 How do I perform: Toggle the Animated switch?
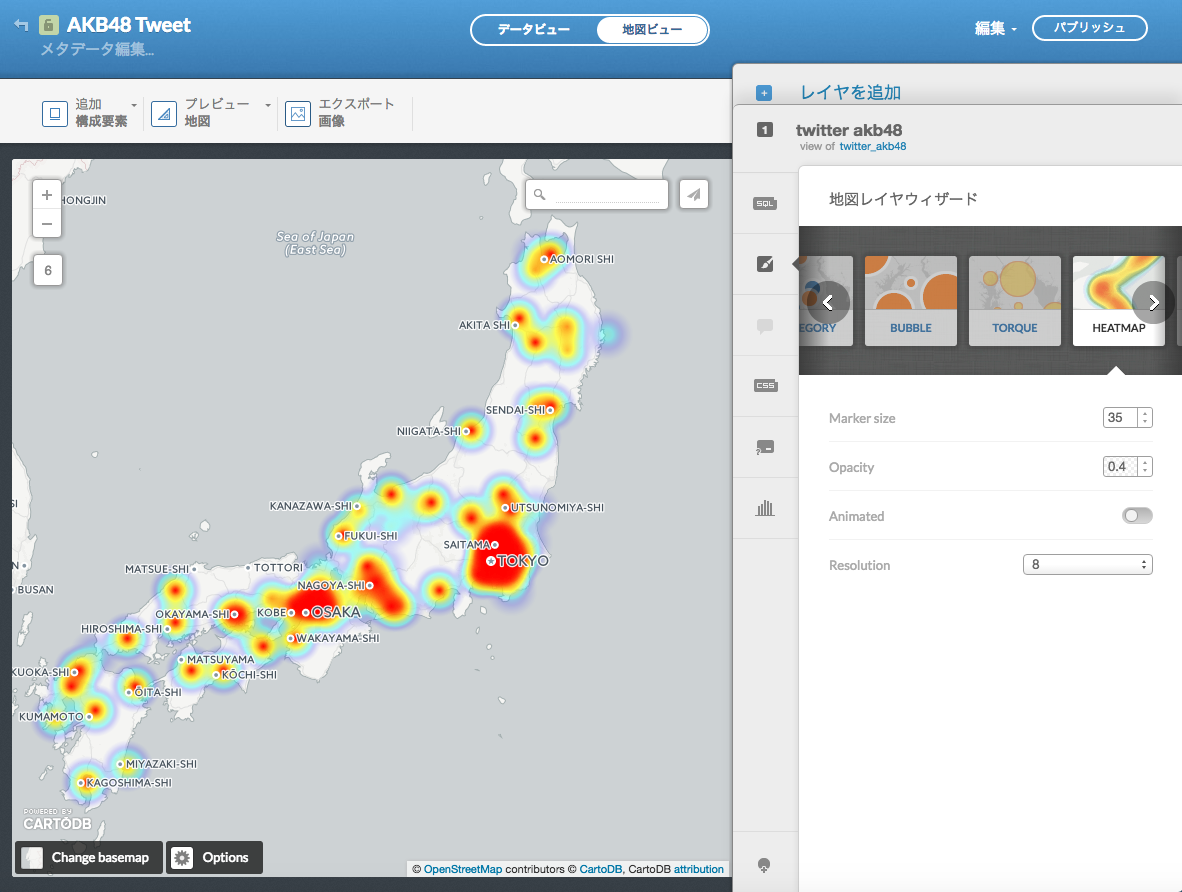1137,516
